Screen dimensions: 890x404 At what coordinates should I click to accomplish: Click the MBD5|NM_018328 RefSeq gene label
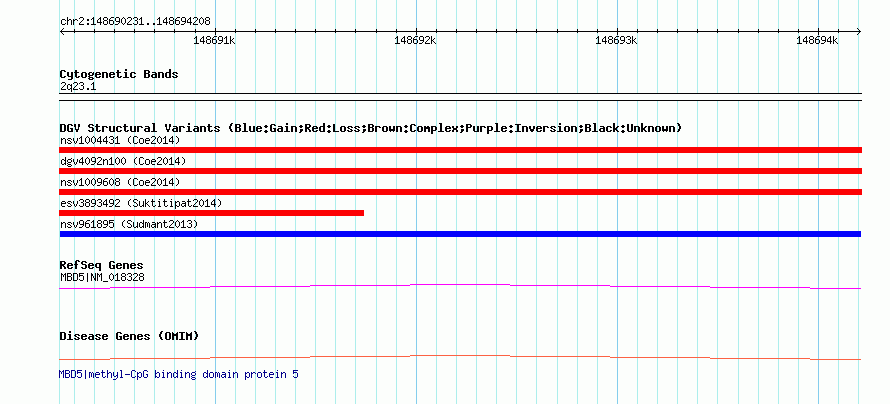(x=102, y=277)
